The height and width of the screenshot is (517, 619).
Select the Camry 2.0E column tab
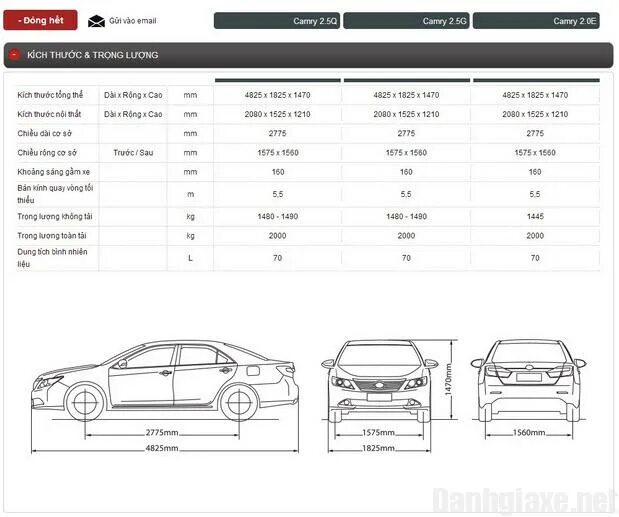[x=536, y=21]
